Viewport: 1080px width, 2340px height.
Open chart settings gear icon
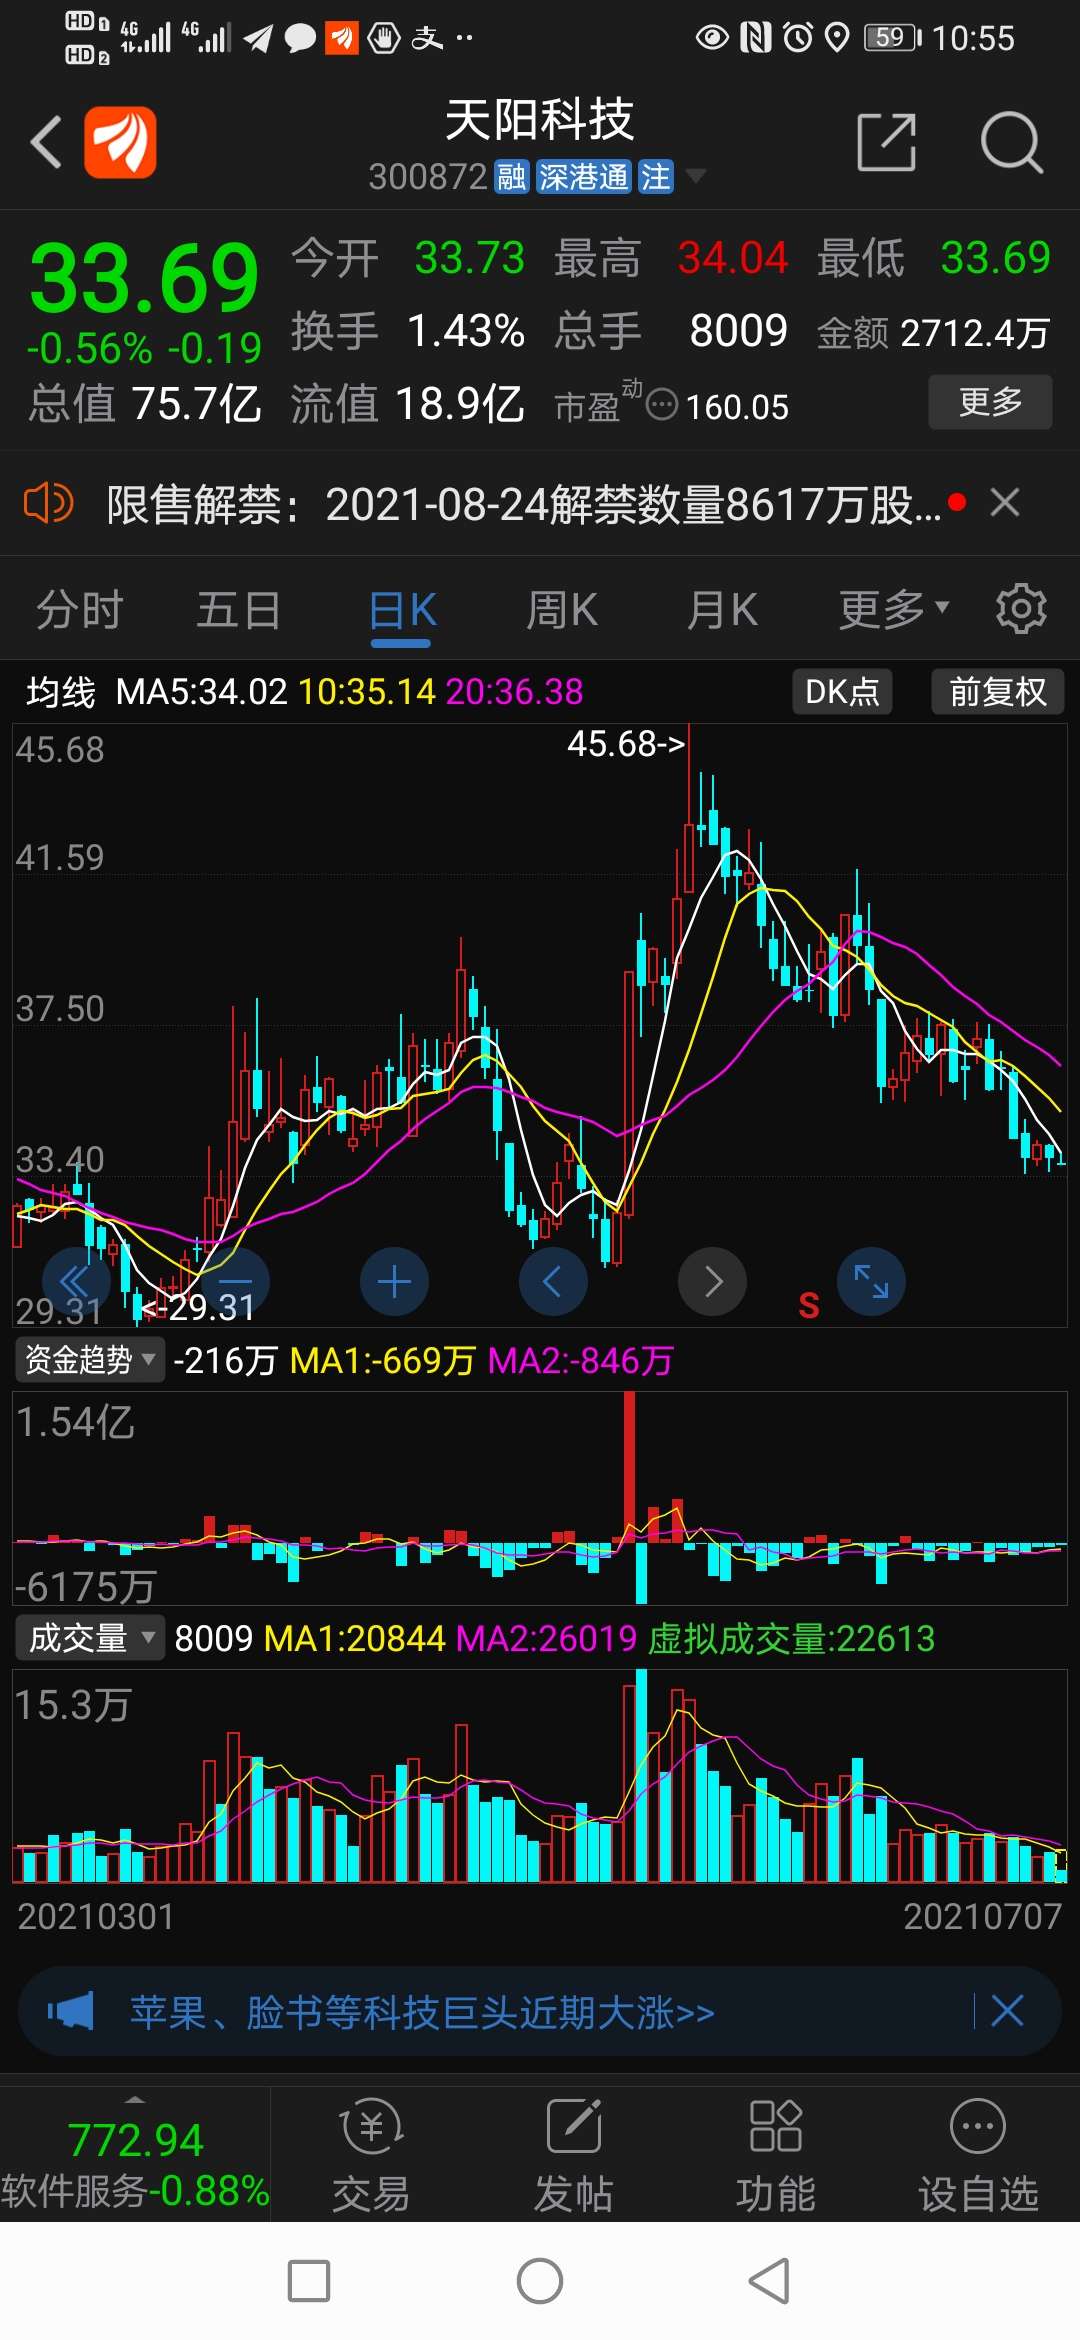coord(1021,608)
